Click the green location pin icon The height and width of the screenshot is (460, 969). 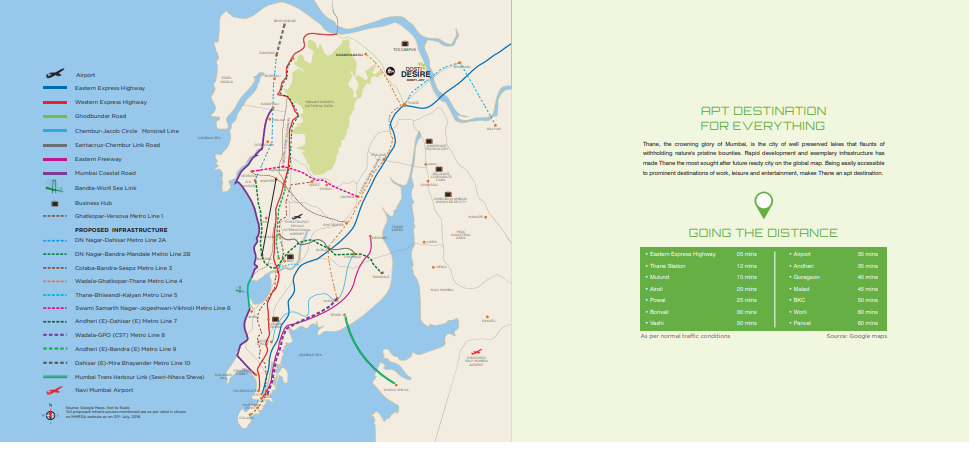(x=763, y=205)
